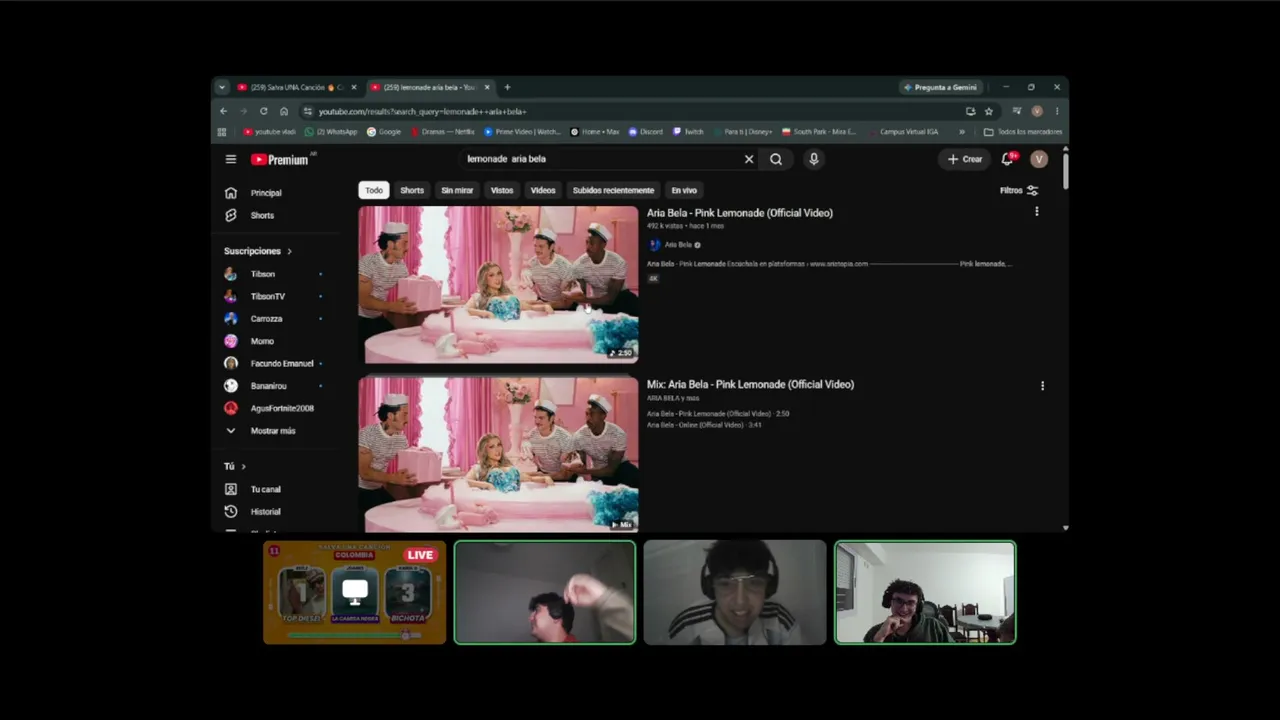Go to the YouTube Premium logo home

[x=281, y=159]
